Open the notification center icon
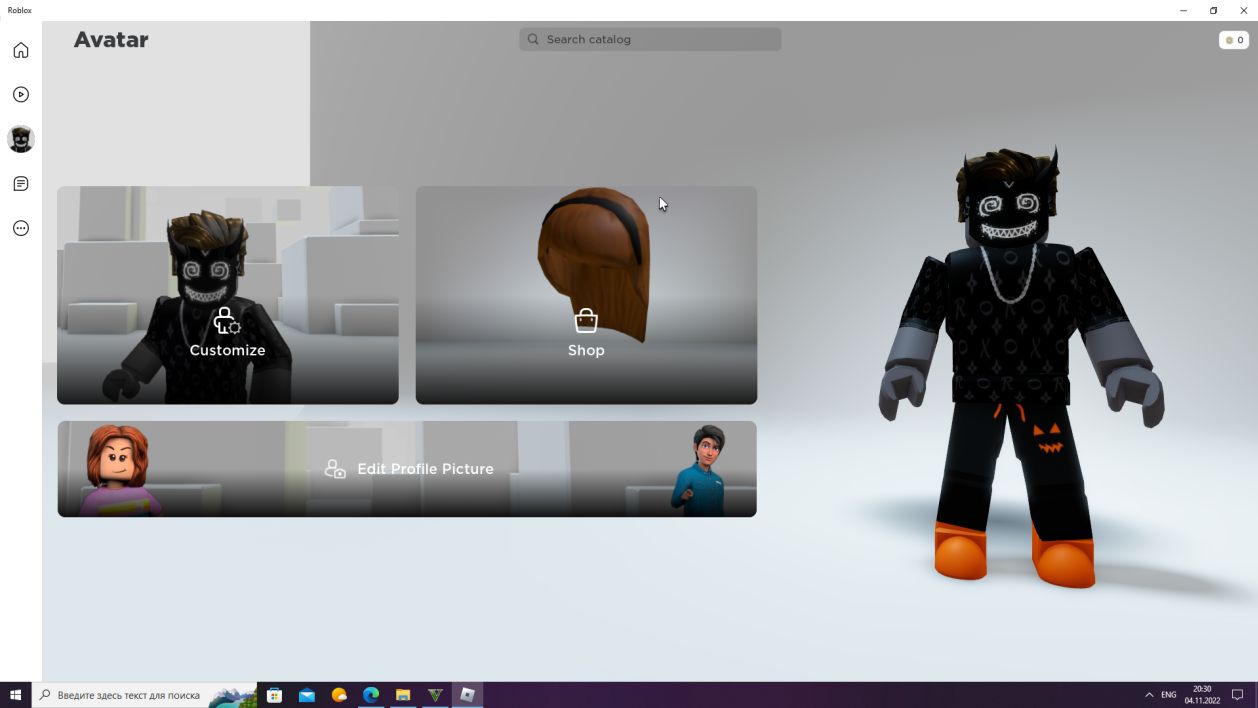 [x=1238, y=695]
